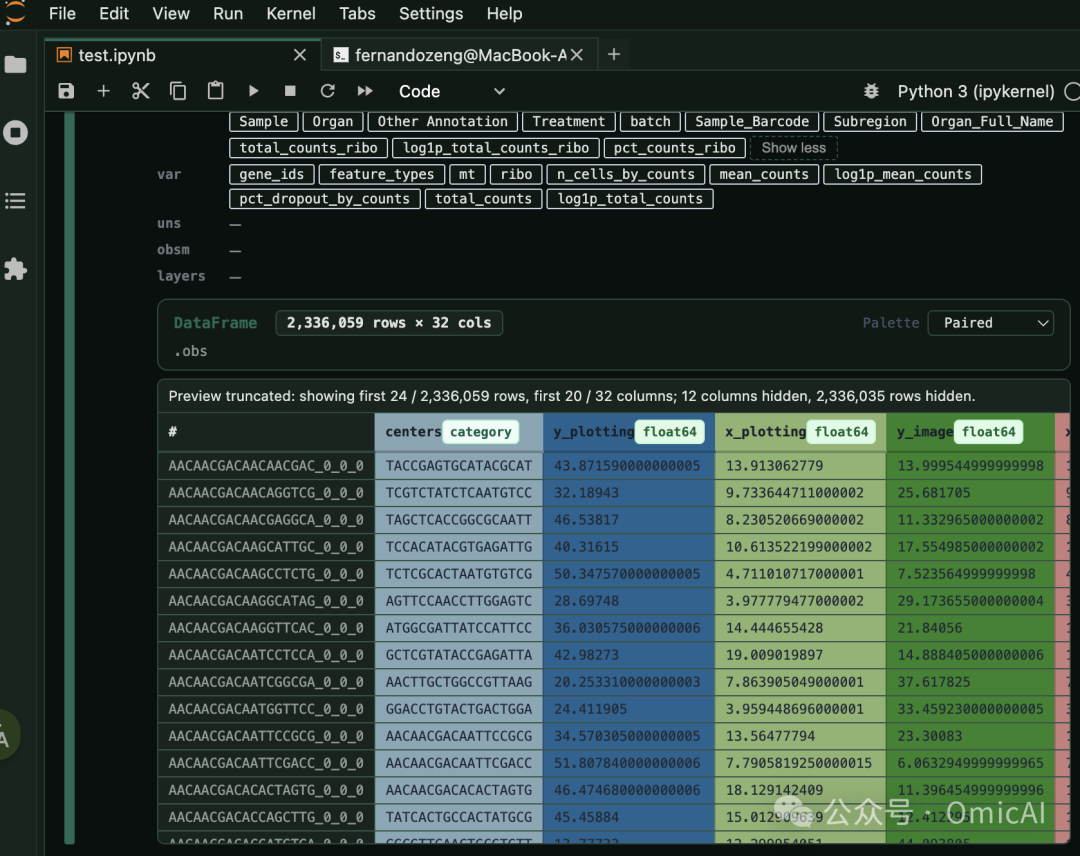The image size is (1080, 856).
Task: Click the Show less button
Action: pyautogui.click(x=793, y=148)
